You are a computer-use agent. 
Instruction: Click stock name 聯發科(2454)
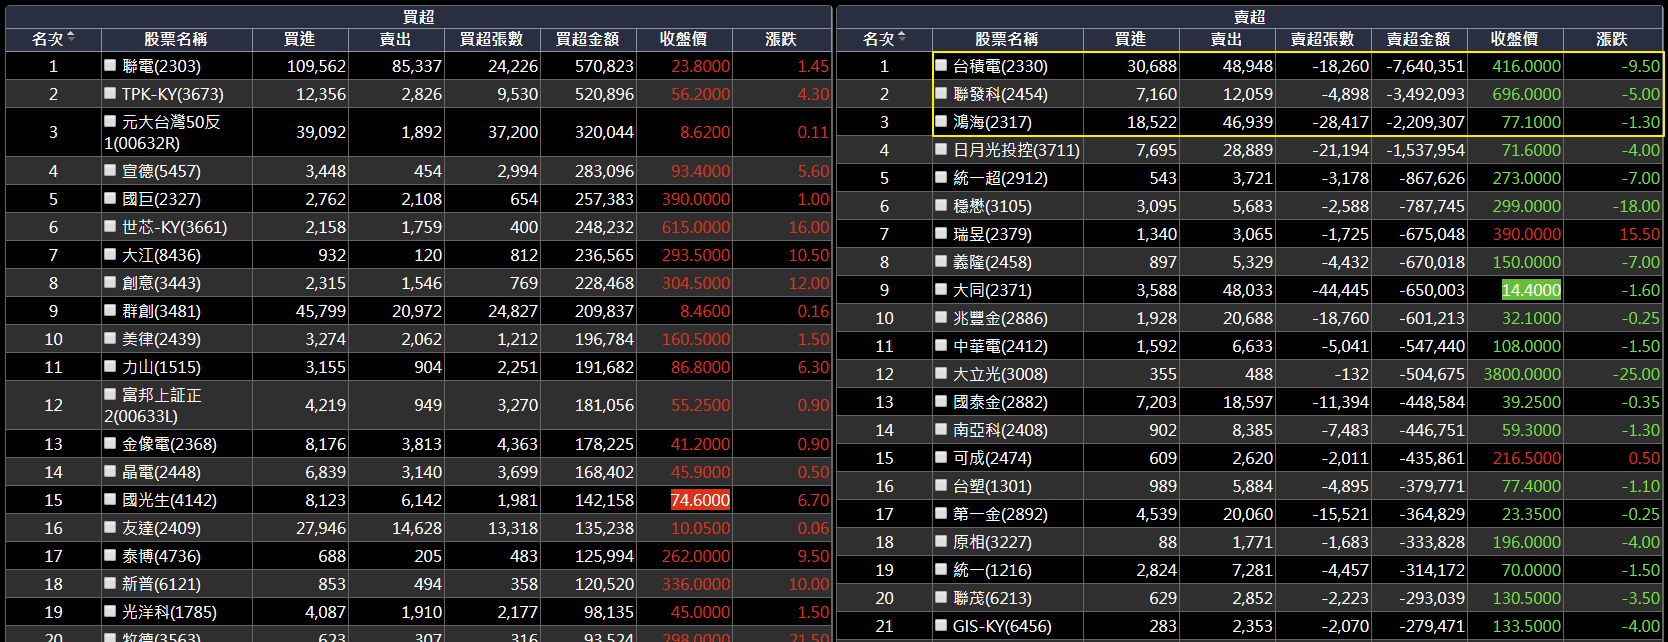(x=1000, y=94)
